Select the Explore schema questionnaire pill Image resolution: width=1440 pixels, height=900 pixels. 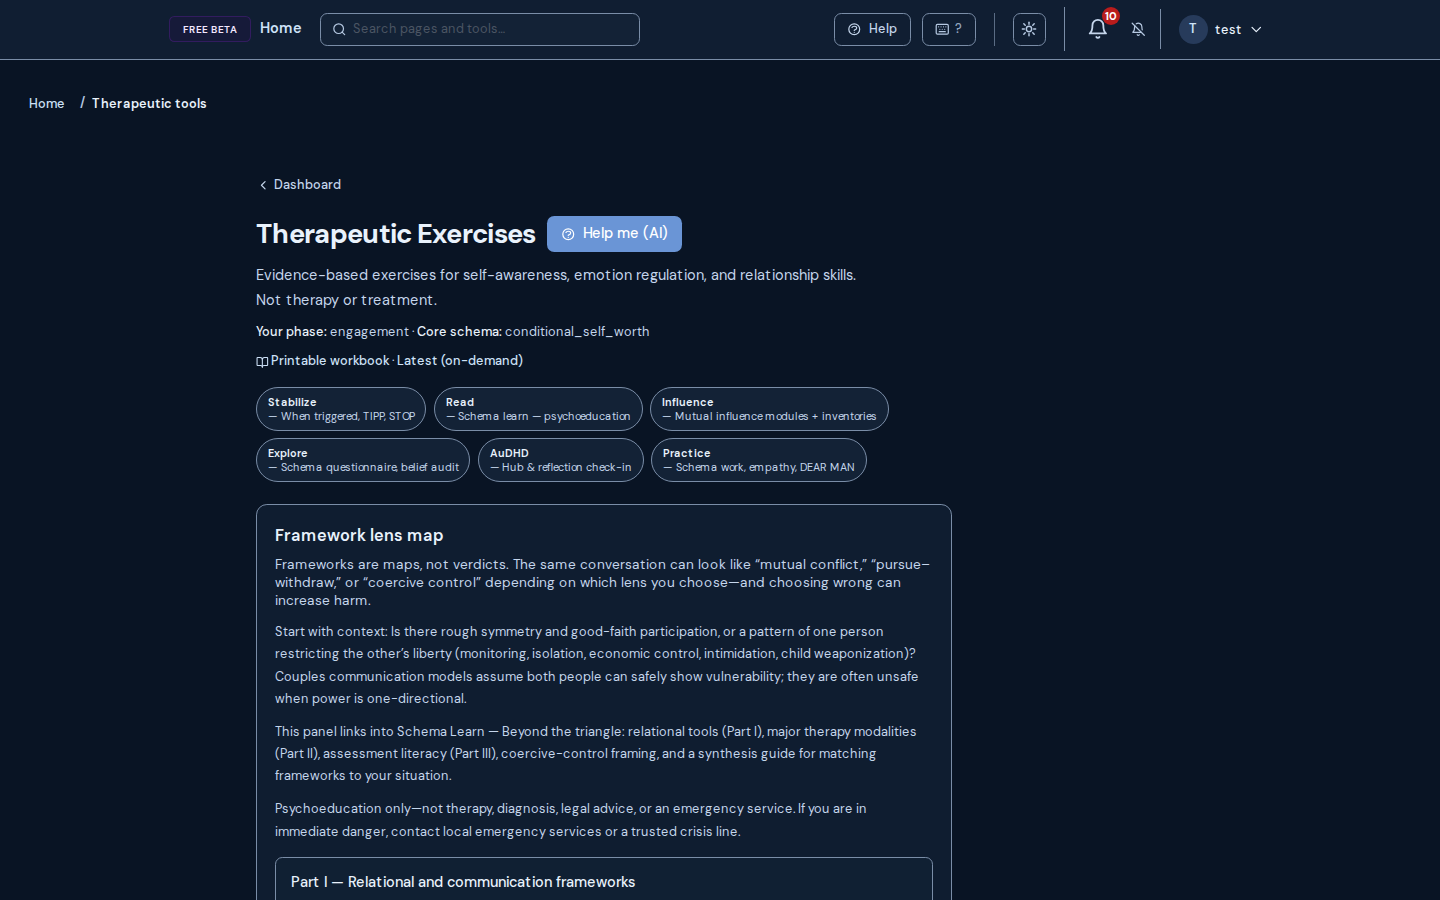tap(363, 460)
